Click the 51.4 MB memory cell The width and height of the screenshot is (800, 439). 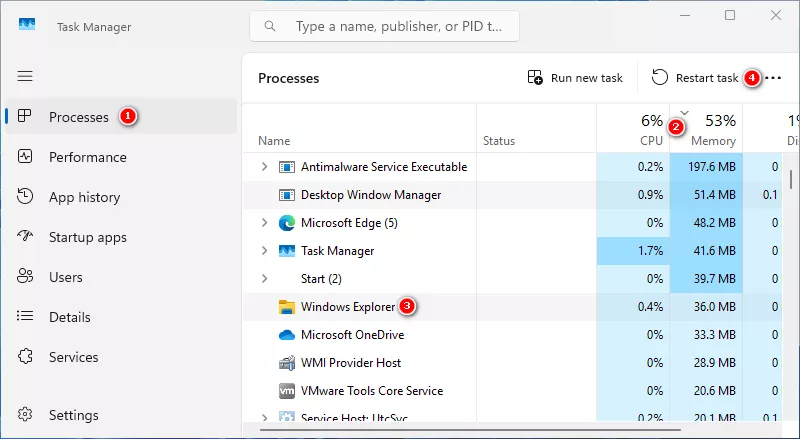(706, 195)
